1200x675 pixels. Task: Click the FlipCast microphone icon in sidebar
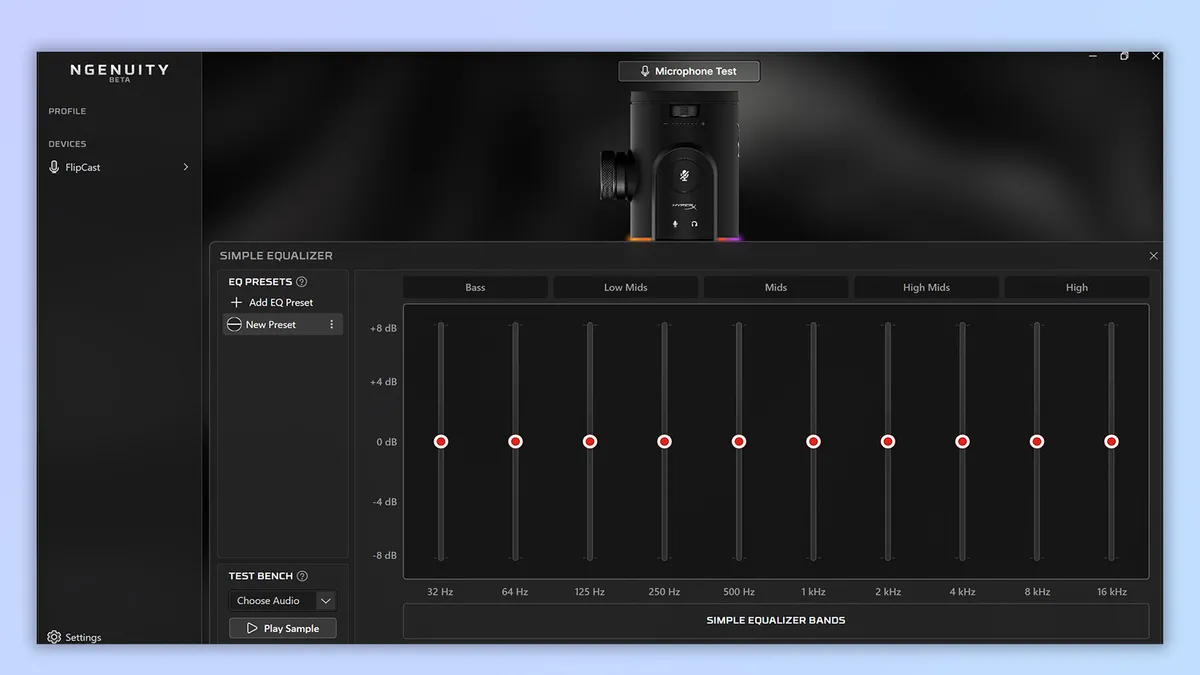pyautogui.click(x=54, y=167)
